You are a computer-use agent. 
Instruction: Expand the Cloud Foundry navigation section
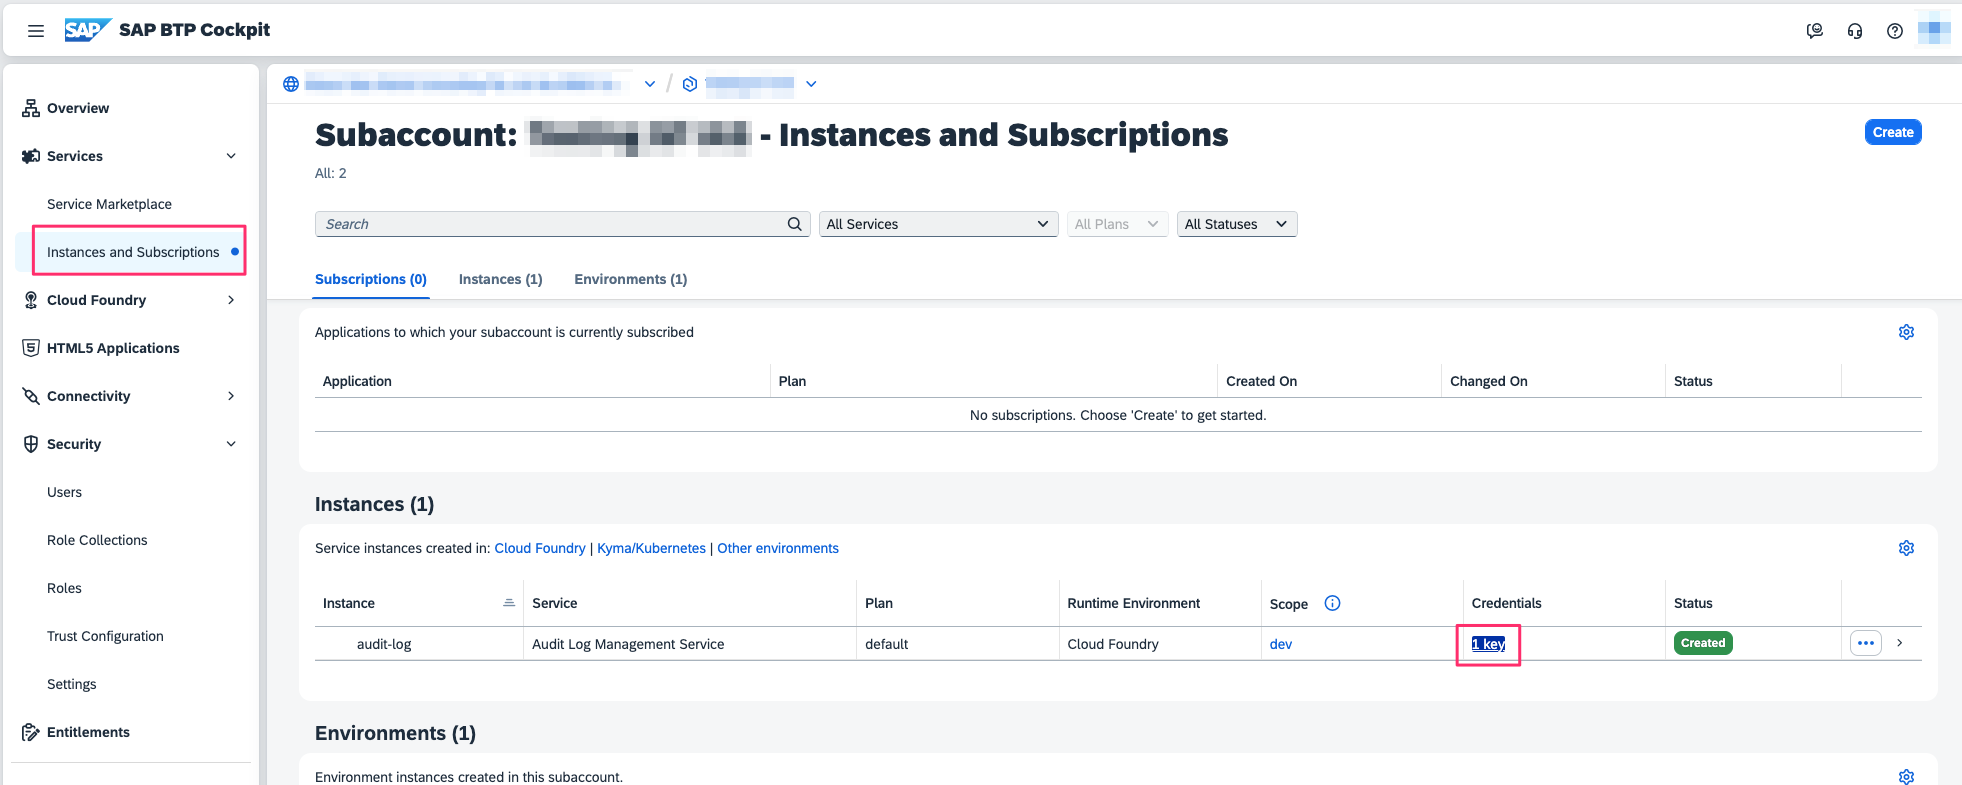tap(231, 300)
